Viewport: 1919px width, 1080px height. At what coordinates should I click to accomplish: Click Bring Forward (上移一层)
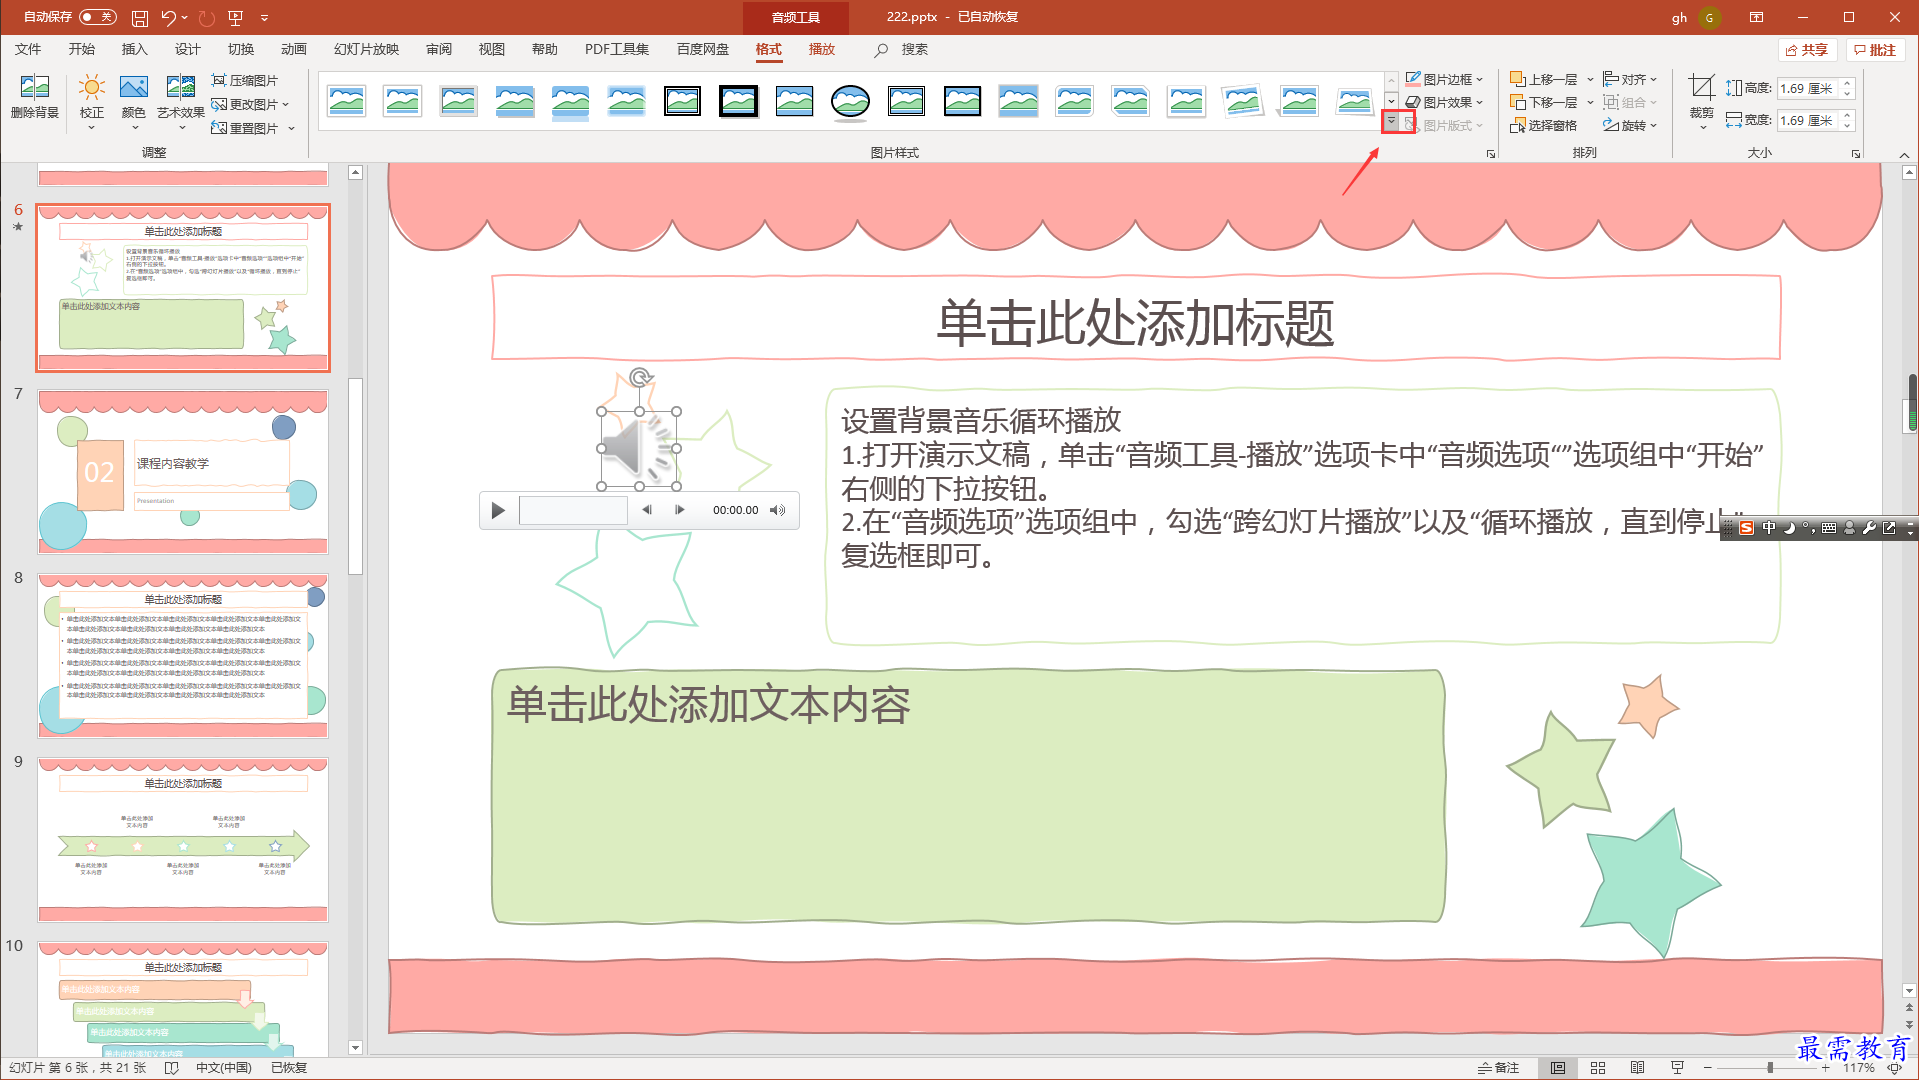click(x=1544, y=80)
